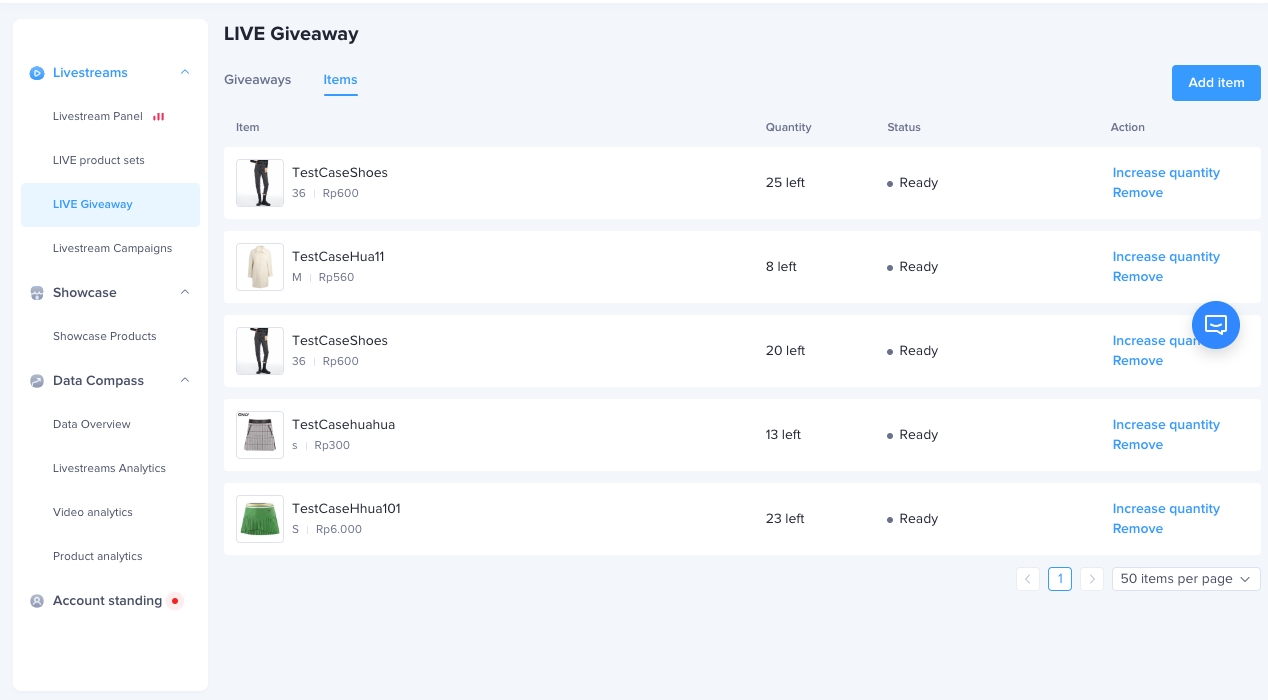Click the Add item button
The height and width of the screenshot is (700, 1268).
[x=1216, y=83]
